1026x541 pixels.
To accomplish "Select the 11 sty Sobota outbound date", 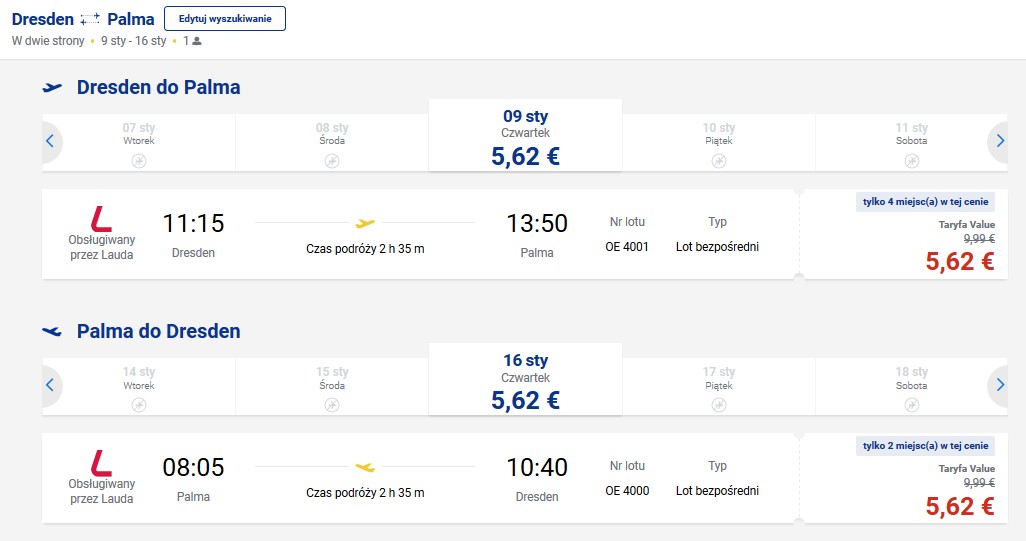I will tap(911, 143).
